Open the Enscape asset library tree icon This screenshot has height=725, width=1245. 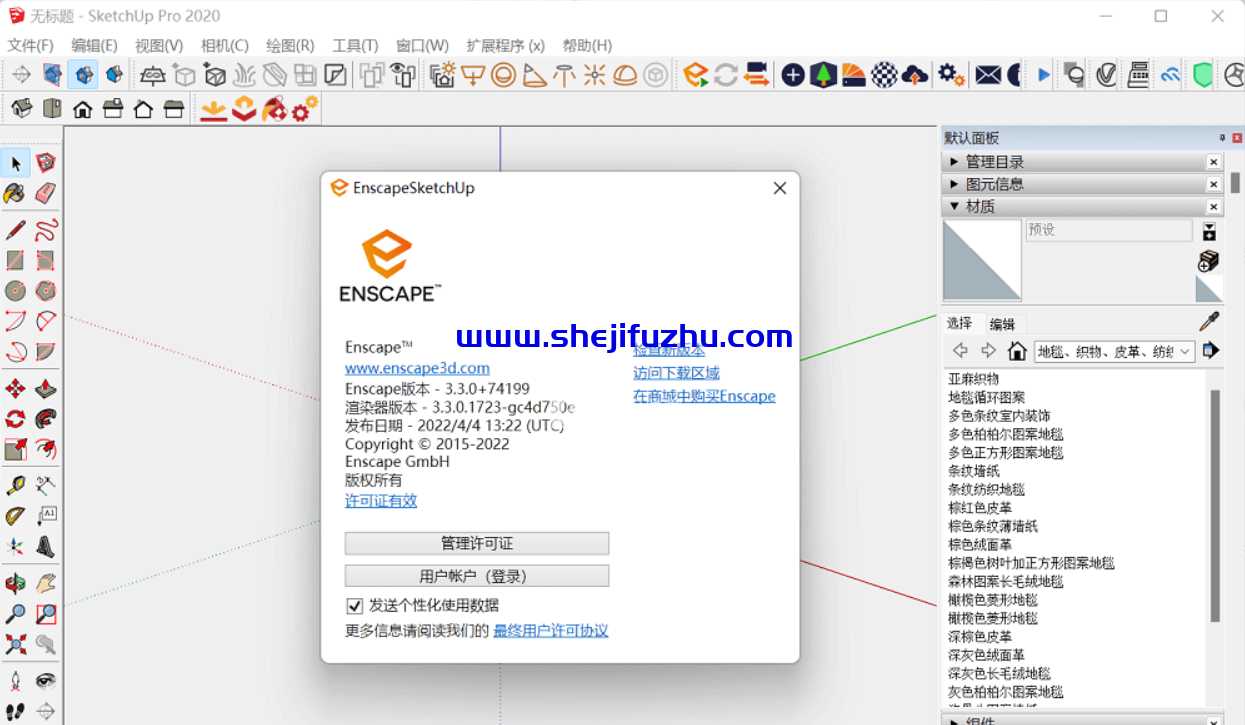(823, 74)
